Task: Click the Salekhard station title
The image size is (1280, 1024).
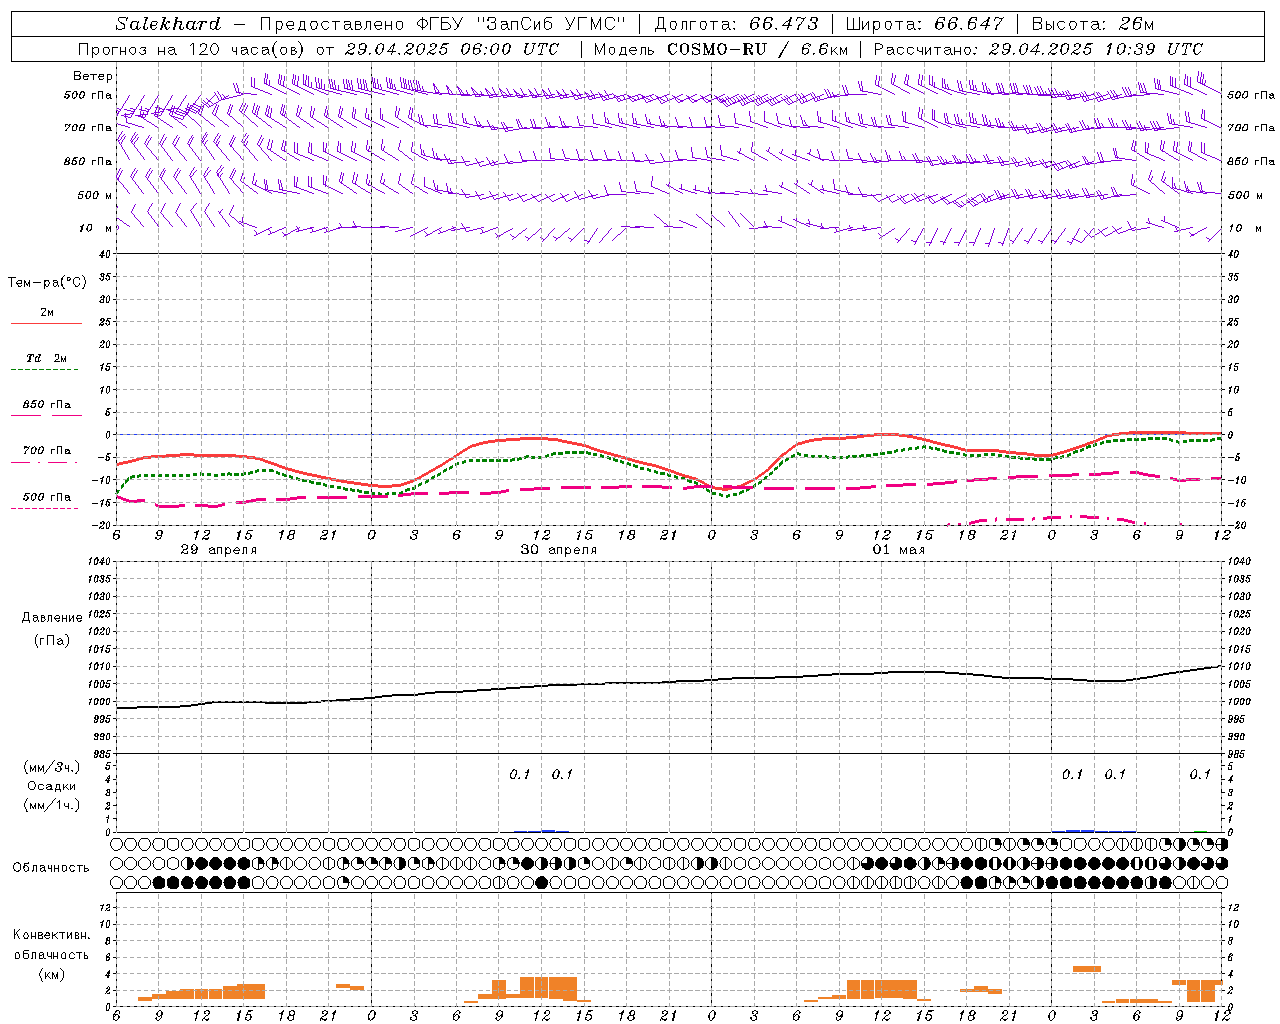Action: point(168,24)
